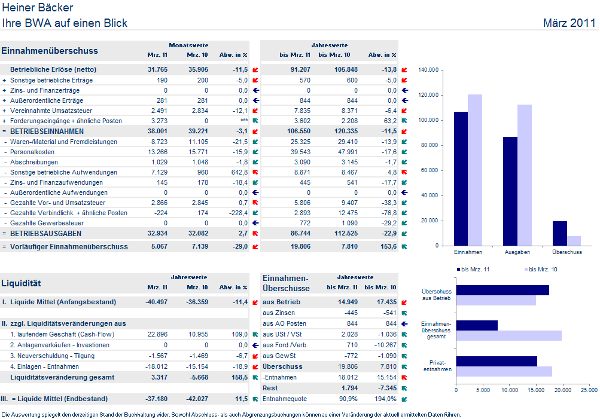
Task: Click monthly arrow for Gezahlte Vor- und Umsatzsteuer
Action: (256, 202)
